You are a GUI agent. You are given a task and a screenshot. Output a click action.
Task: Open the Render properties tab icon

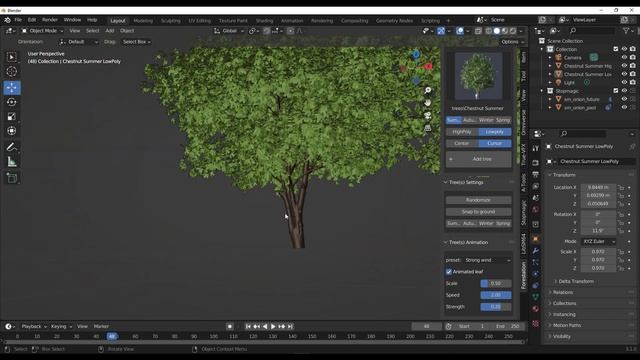tap(536, 163)
